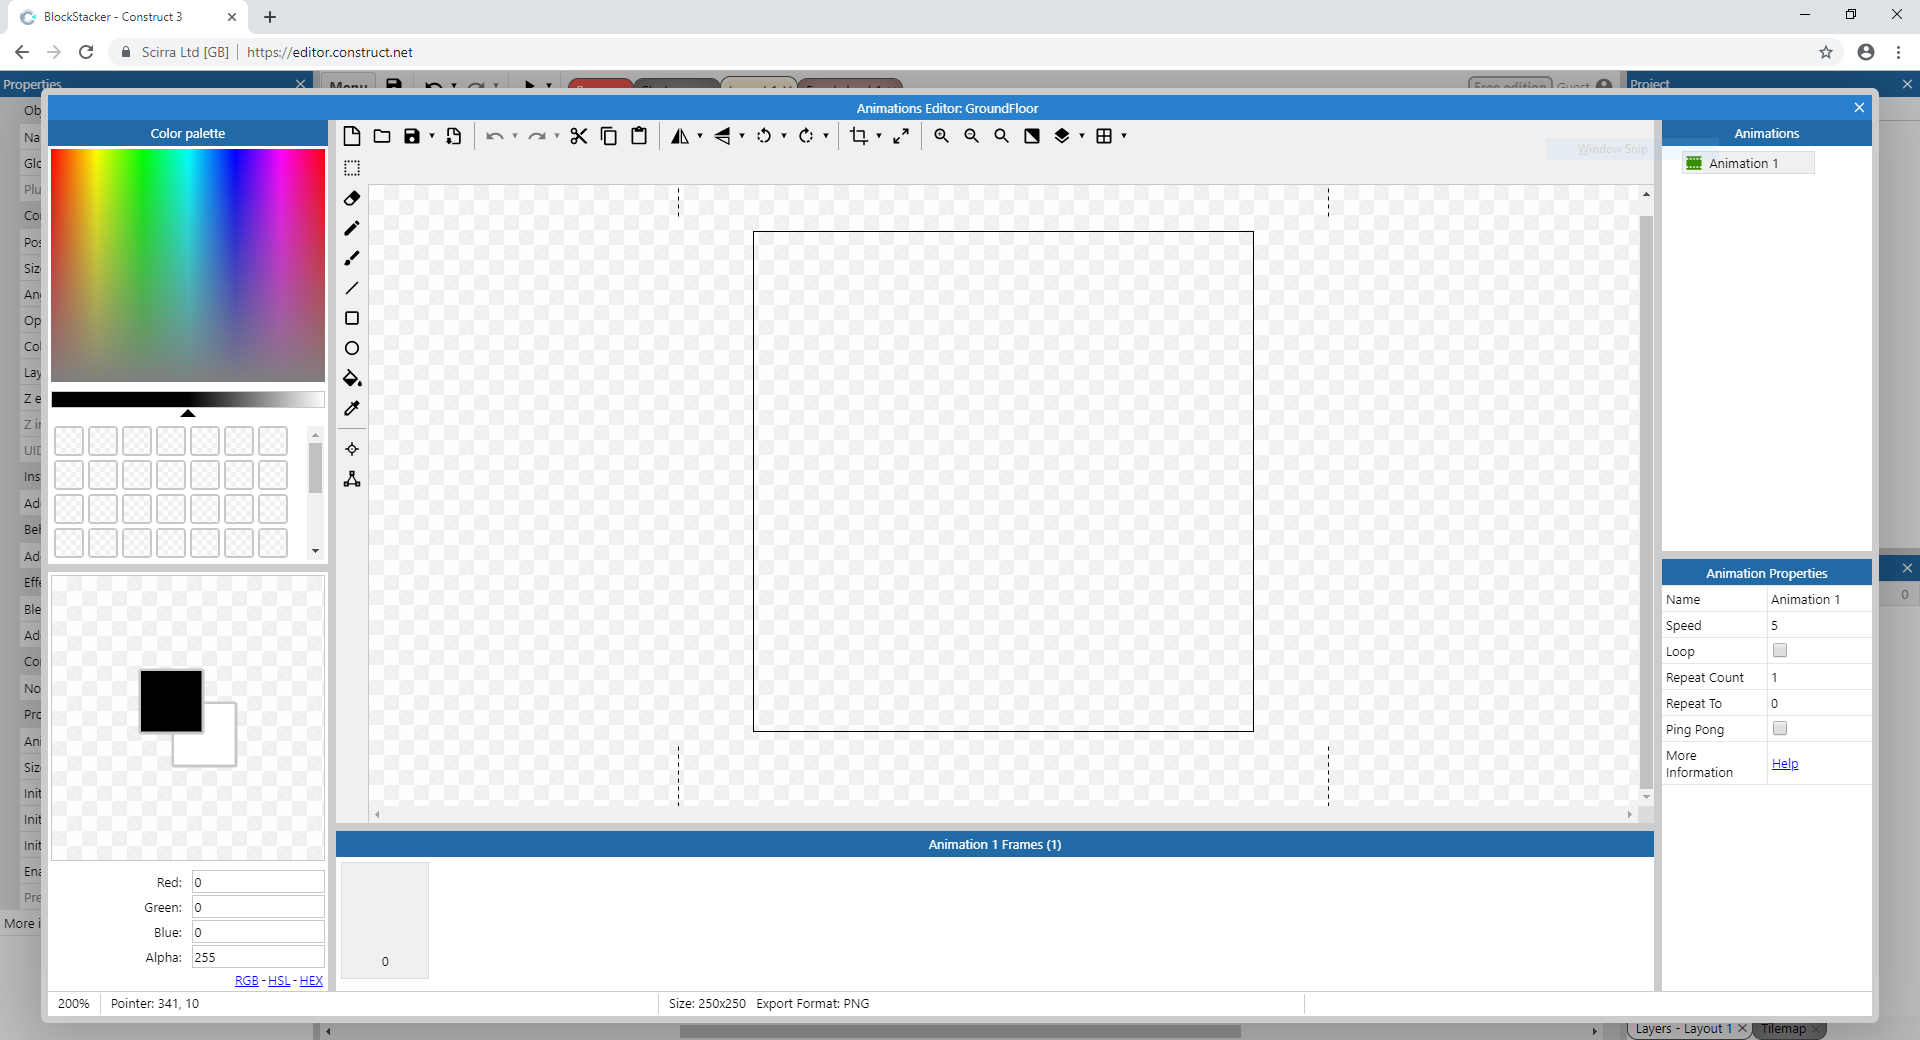Open the grid options dropdown arrow

click(1123, 136)
